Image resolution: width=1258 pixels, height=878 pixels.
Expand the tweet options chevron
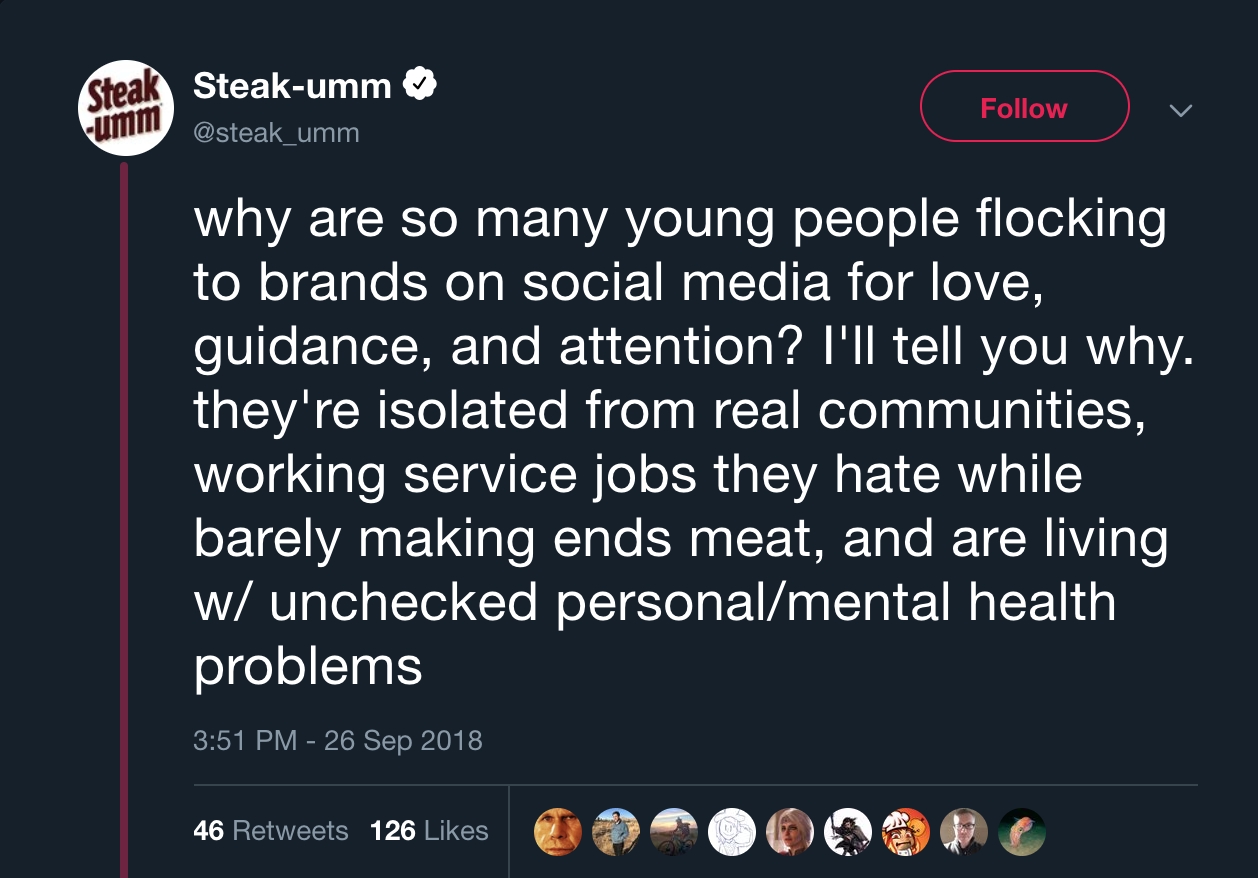pos(1181,110)
